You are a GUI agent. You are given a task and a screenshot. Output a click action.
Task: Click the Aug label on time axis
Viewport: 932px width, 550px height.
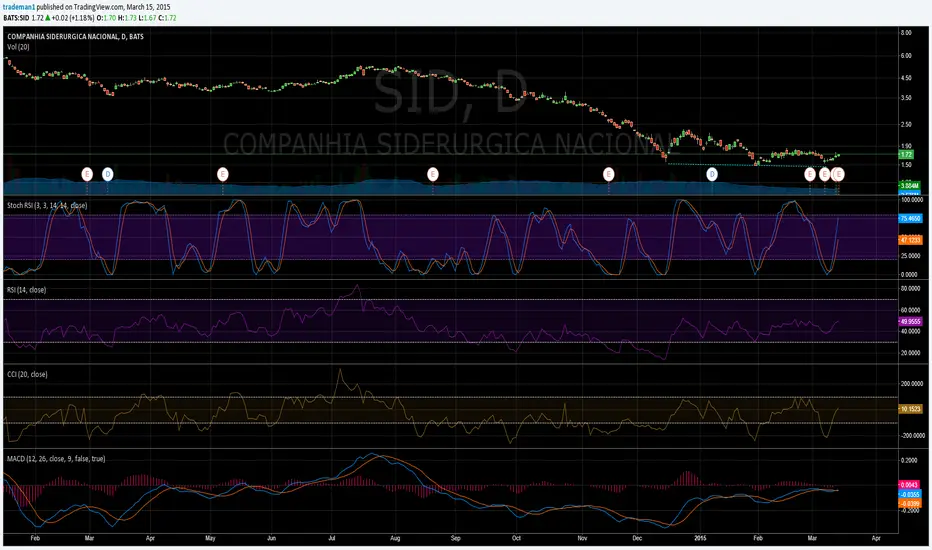395,538
